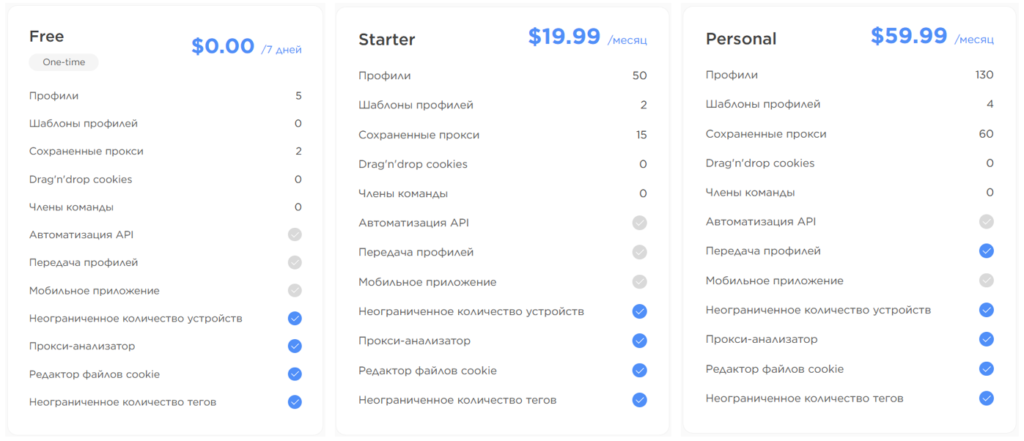The height and width of the screenshot is (441, 1024).
Task: Select the Free plan title
Action: (46, 37)
